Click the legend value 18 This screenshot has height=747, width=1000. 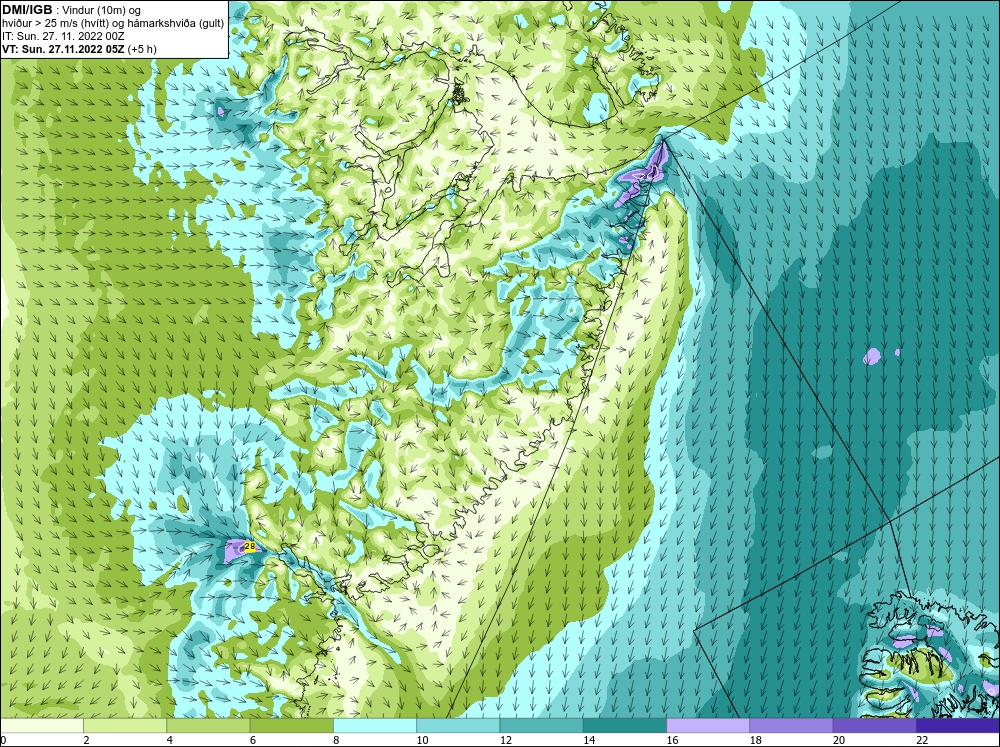756,740
